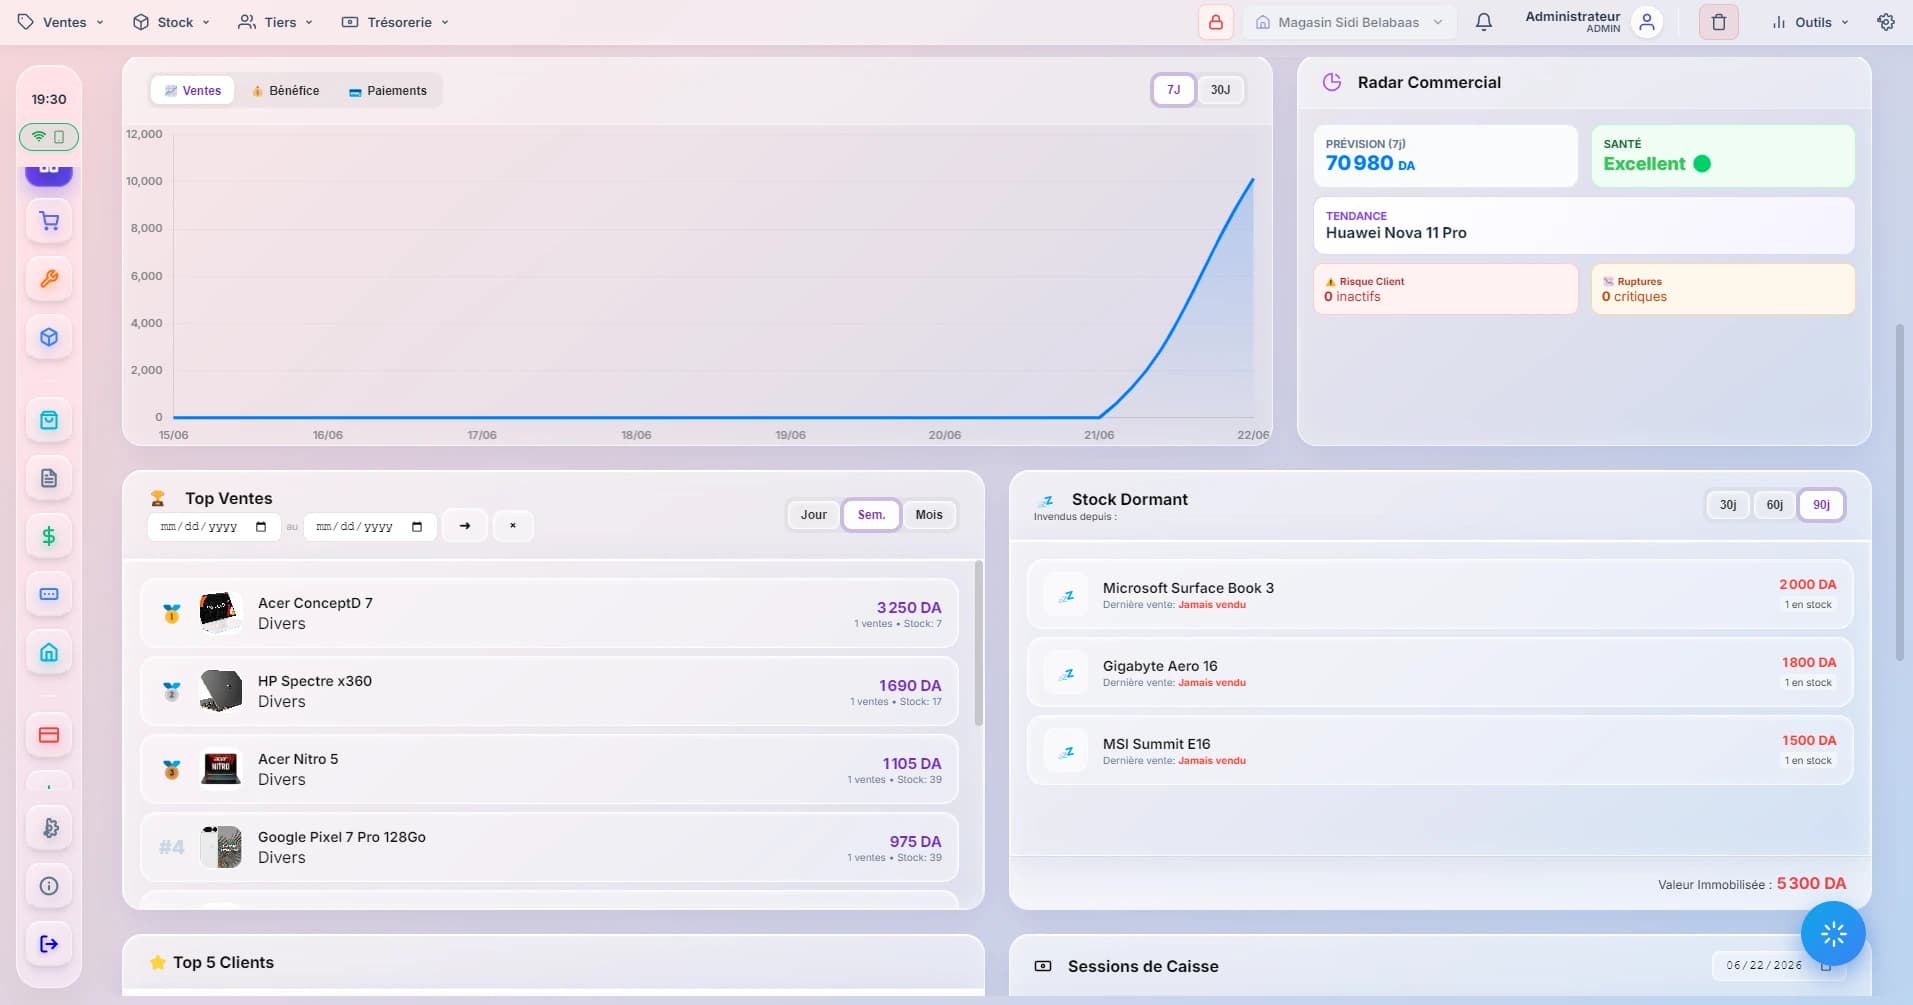Expand the Stock menu
This screenshot has height=1005, width=1913.
click(x=172, y=22)
